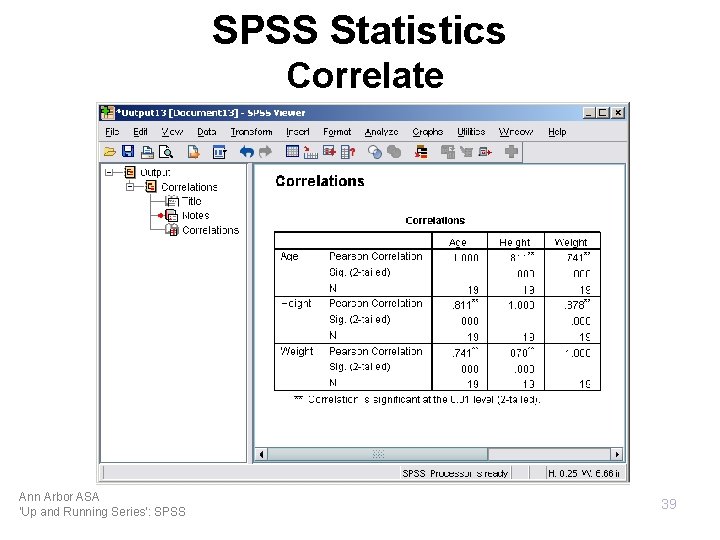
Task: Click the blue overlapping circles icon
Action: [x=375, y=152]
